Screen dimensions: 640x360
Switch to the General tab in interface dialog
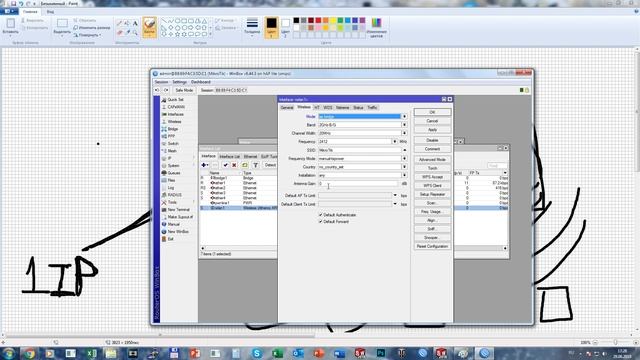coord(287,108)
